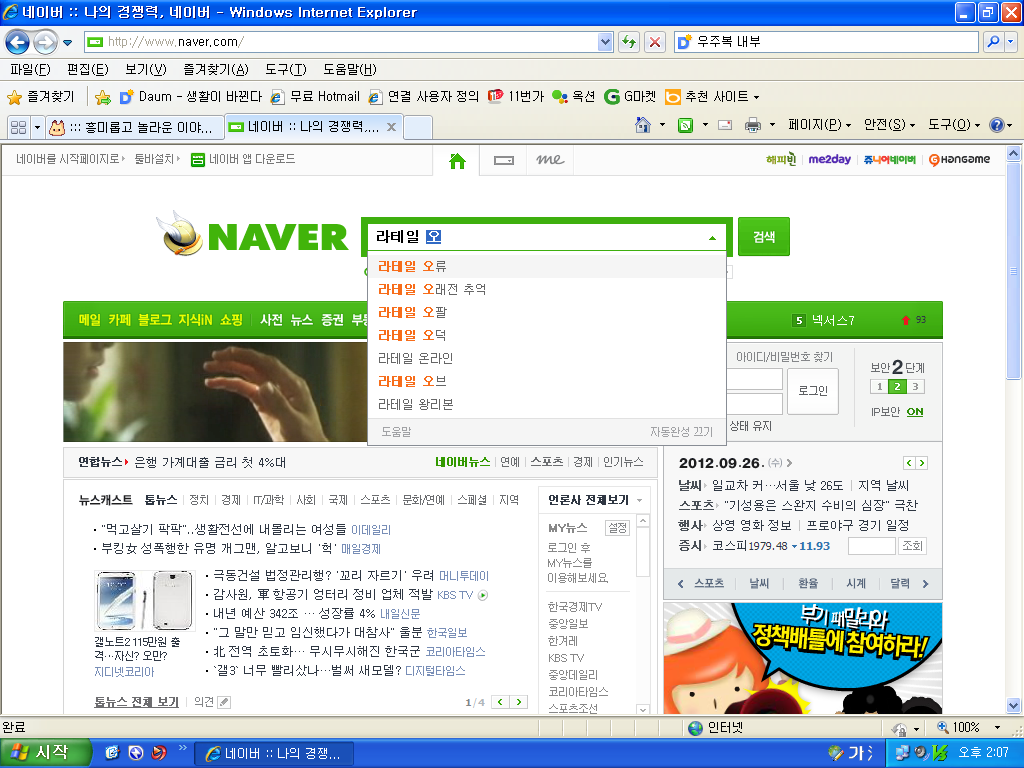
Task: Open the G마켓 favorites shortcut
Action: click(630, 97)
